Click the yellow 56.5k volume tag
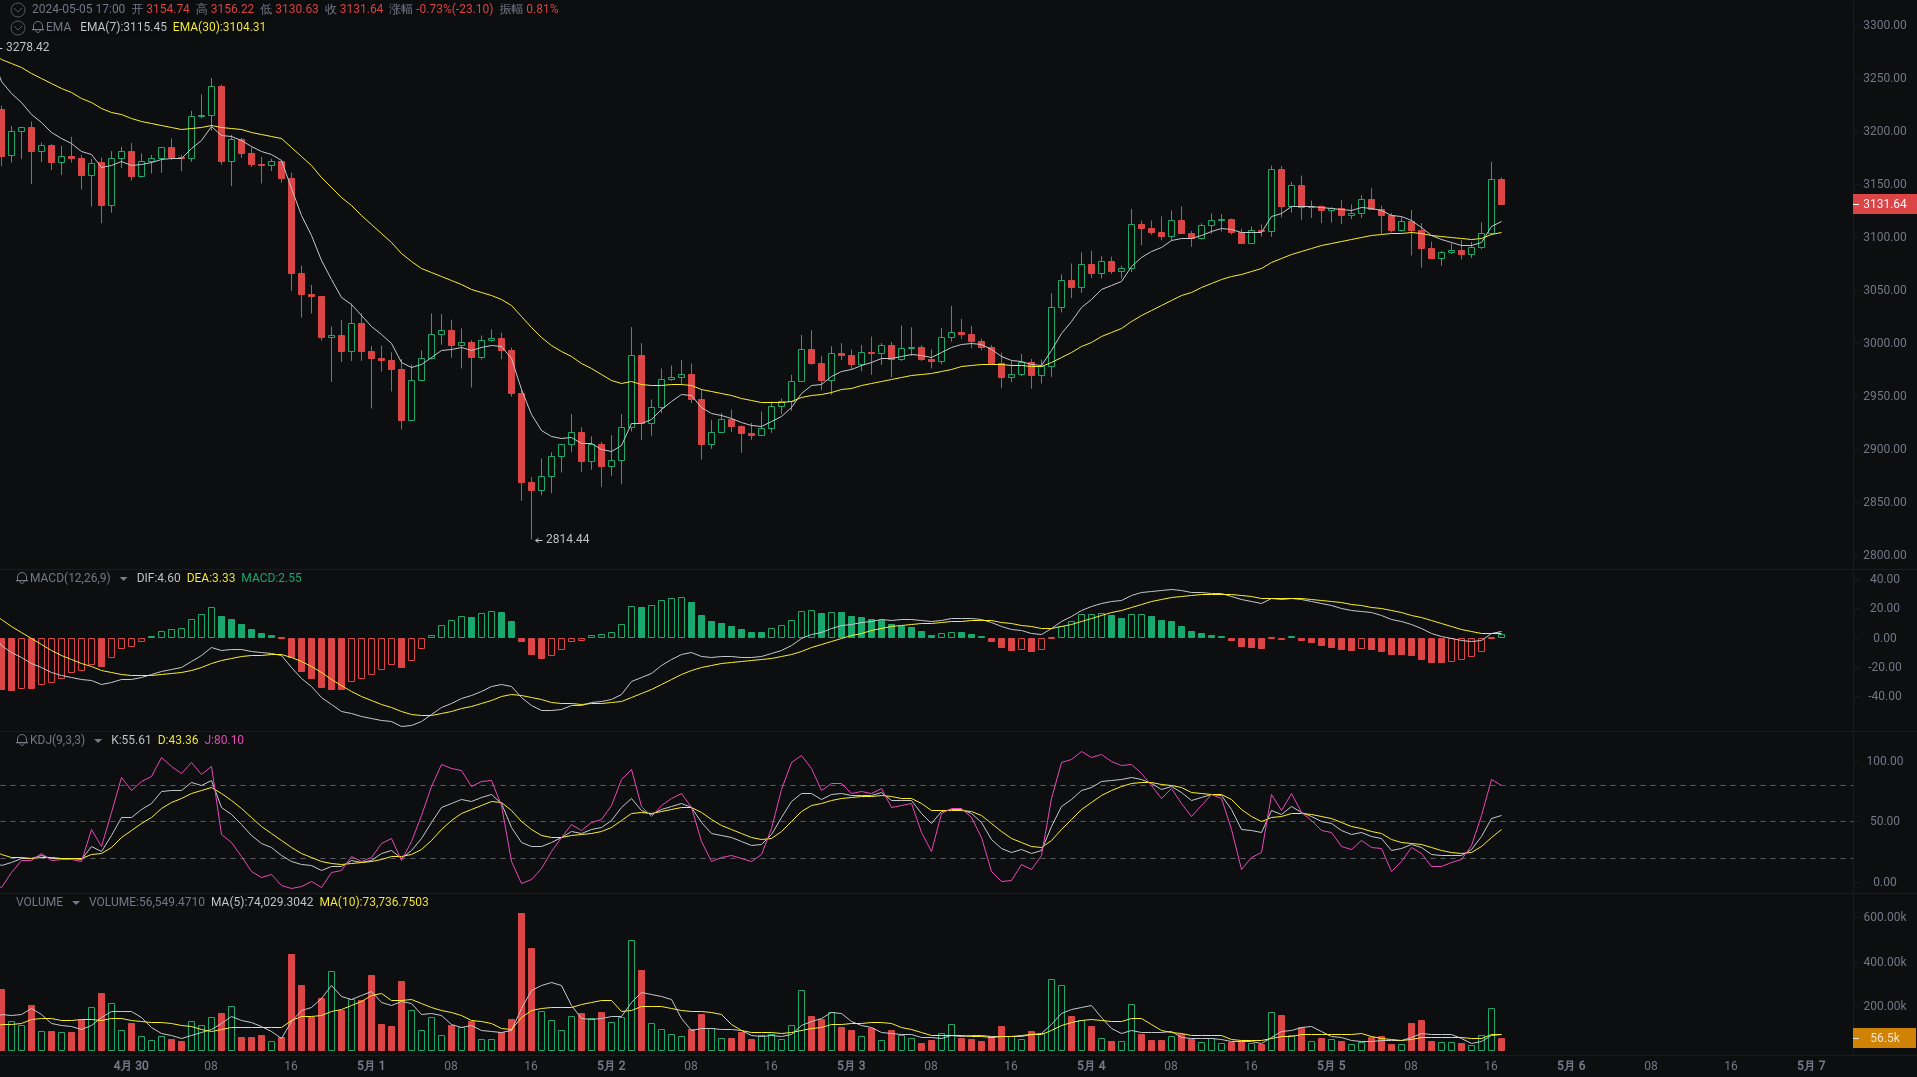 1883,1038
